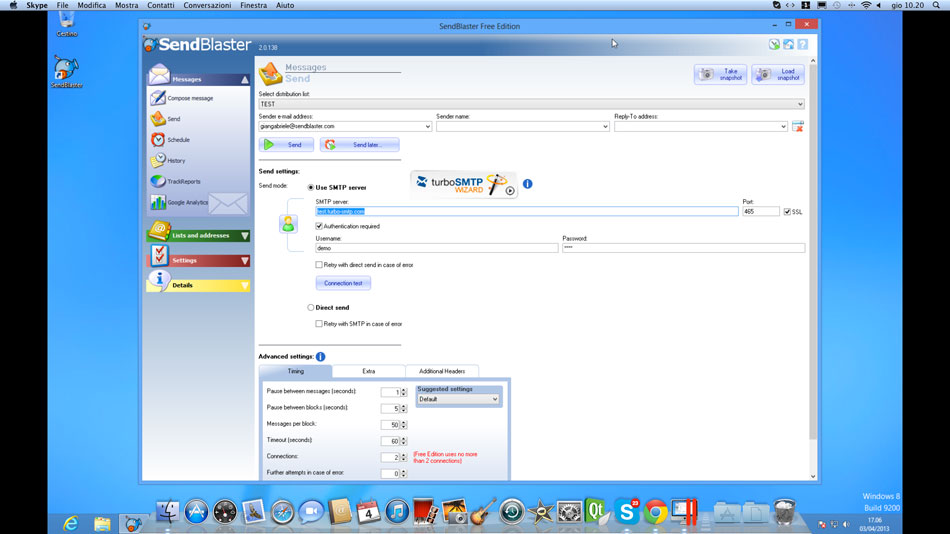Adjust the Connections stepper arrows

tap(404, 458)
